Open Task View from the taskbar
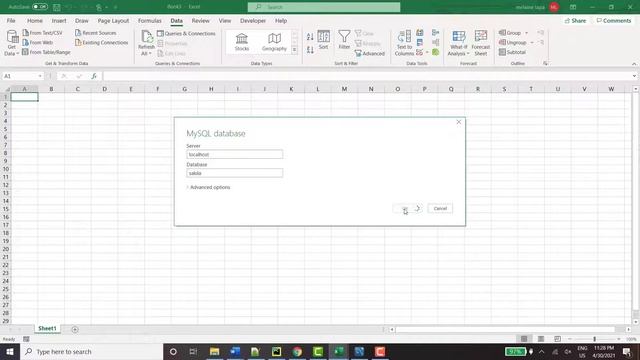 pyautogui.click(x=193, y=351)
